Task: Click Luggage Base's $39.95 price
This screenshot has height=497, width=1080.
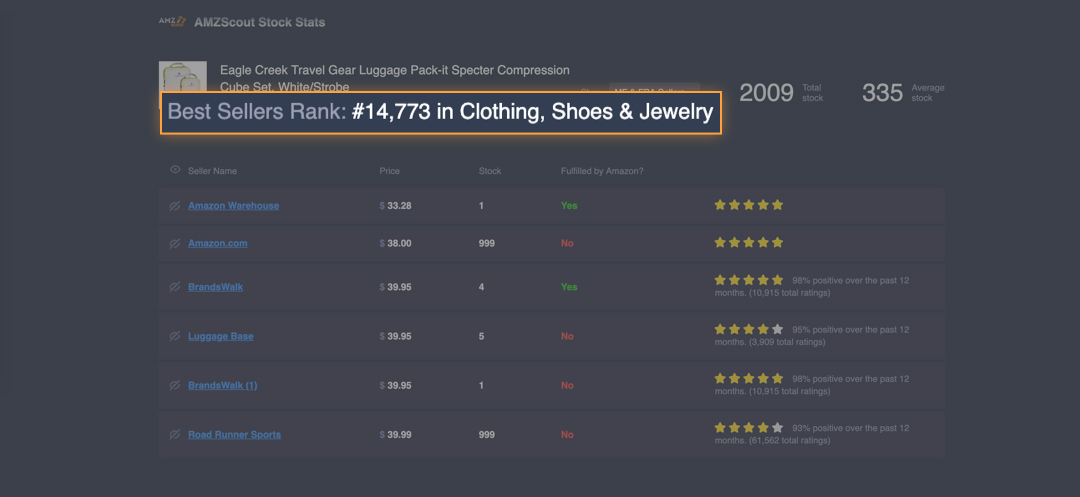Action: click(395, 337)
